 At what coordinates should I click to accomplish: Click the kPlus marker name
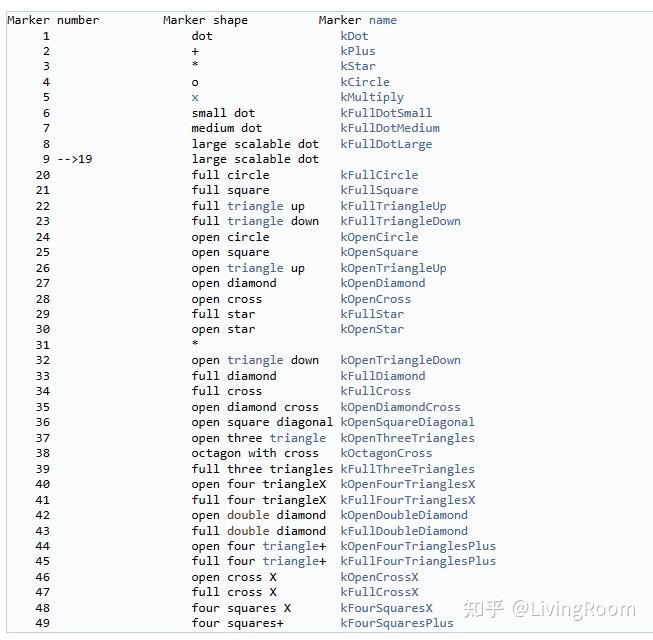click(x=358, y=51)
